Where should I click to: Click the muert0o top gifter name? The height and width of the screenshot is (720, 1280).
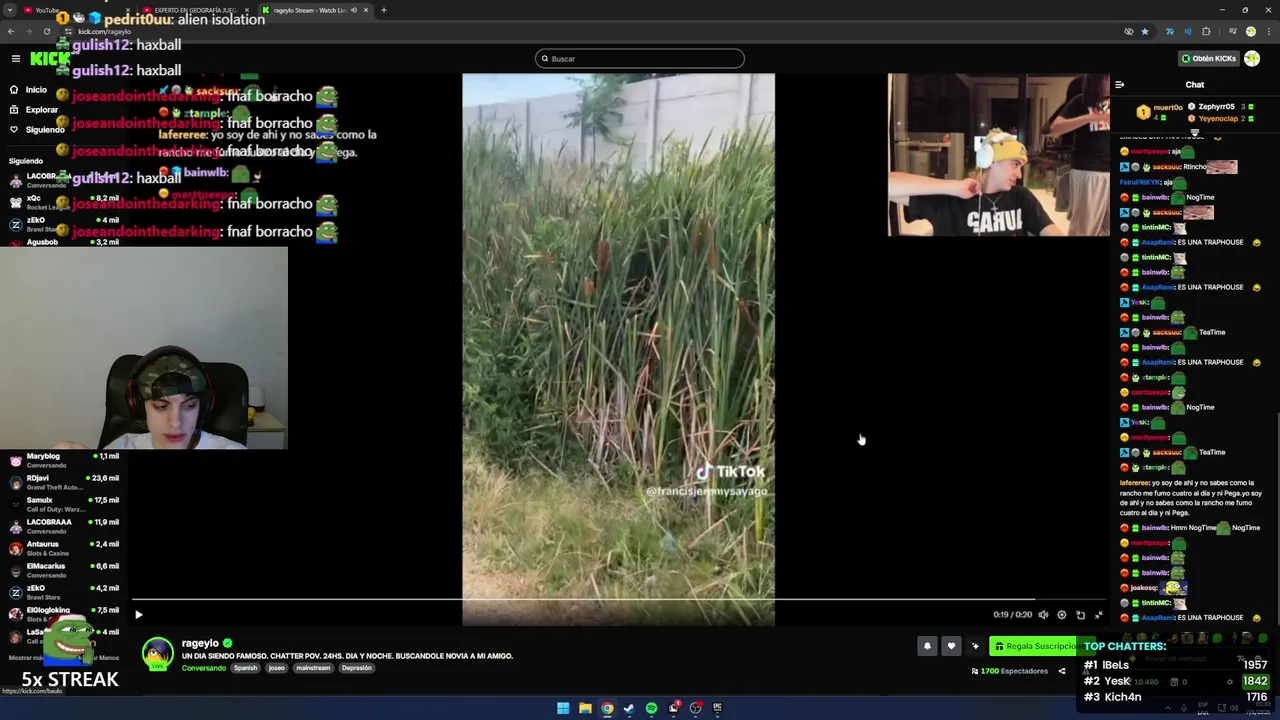(1168, 107)
